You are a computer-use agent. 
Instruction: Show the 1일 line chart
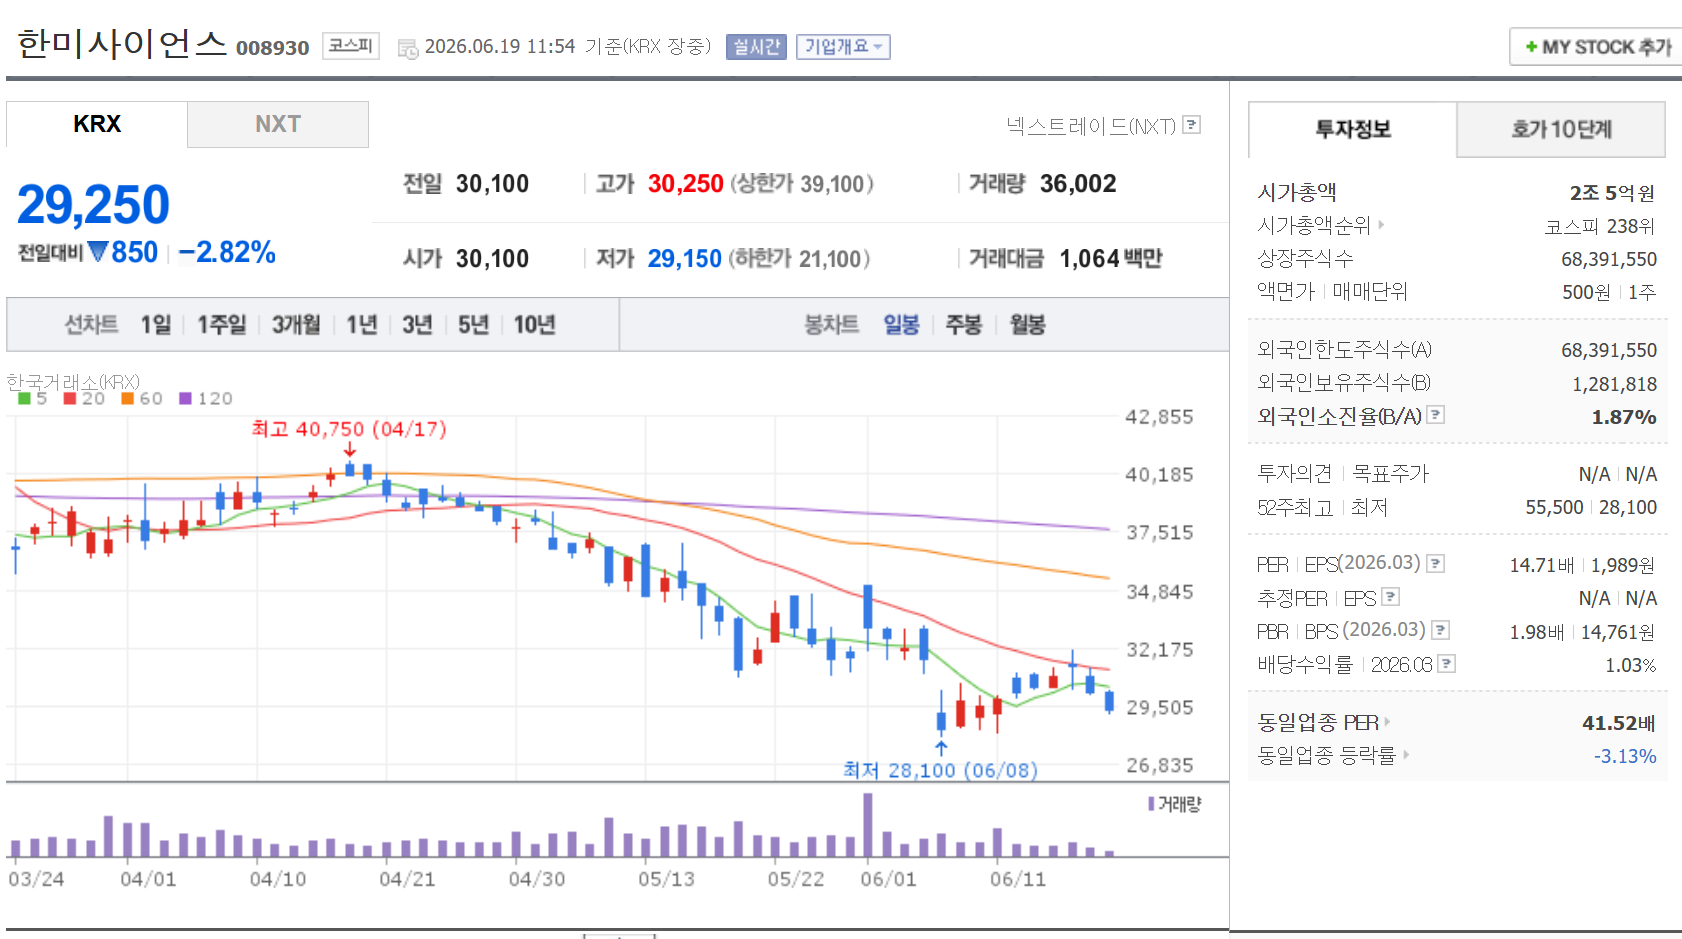click(x=156, y=324)
